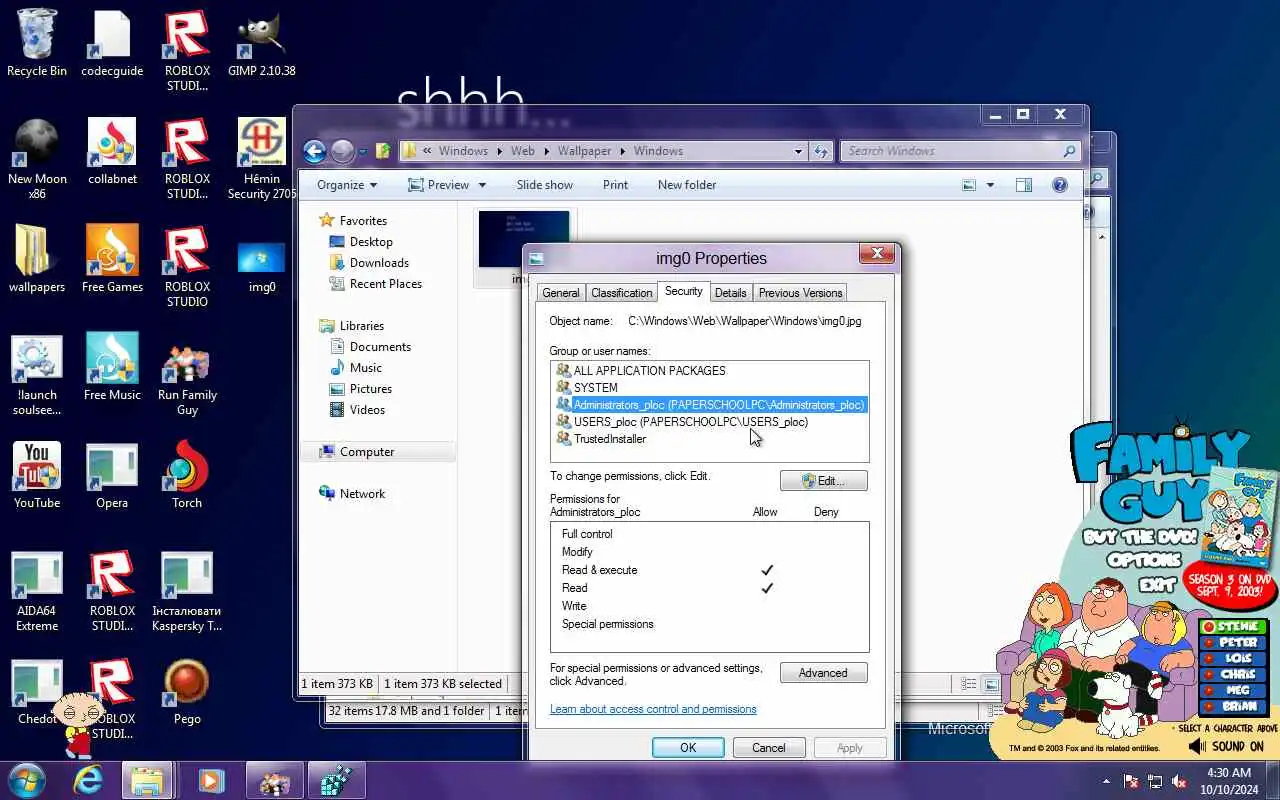1280x800 pixels.
Task: Open Windows Media Player taskbar icon
Action: point(211,781)
